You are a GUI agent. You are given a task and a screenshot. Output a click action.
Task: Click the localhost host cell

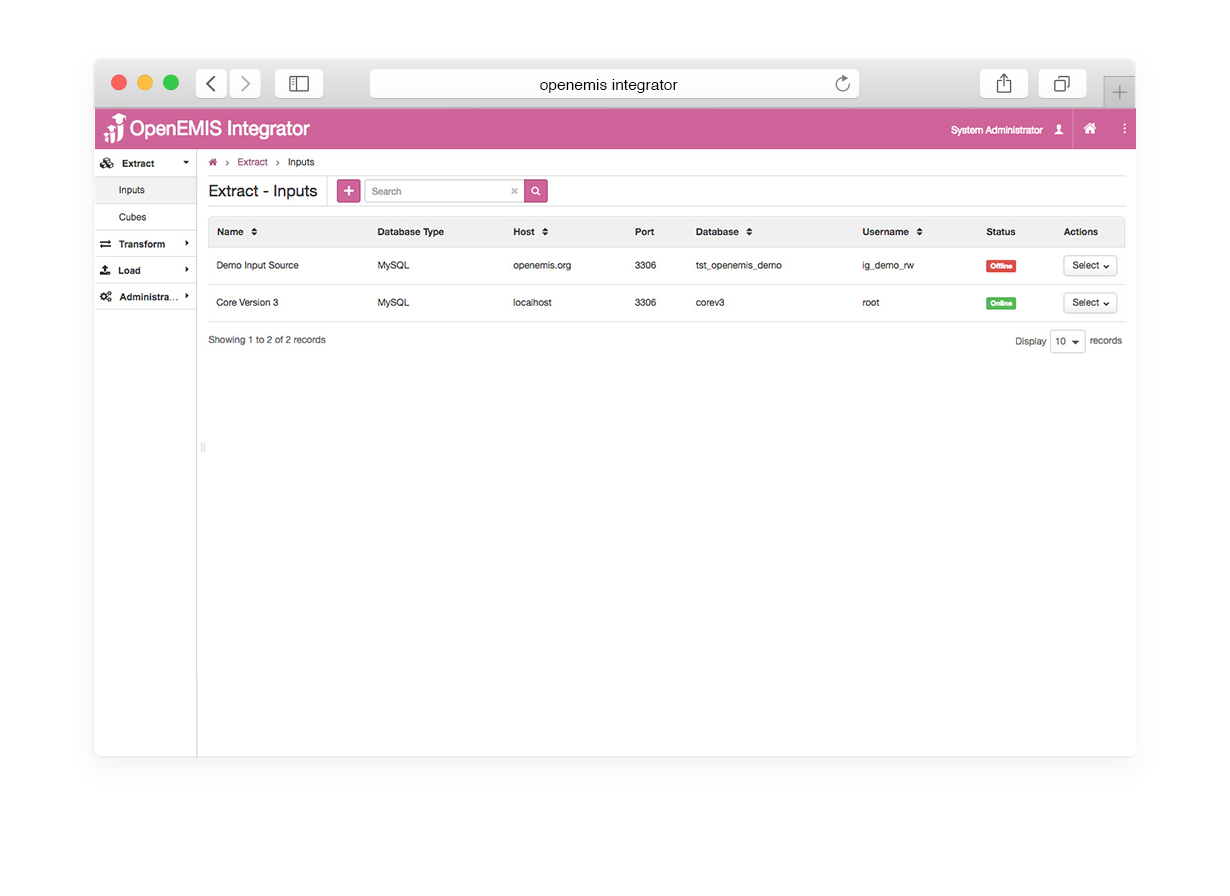532,303
